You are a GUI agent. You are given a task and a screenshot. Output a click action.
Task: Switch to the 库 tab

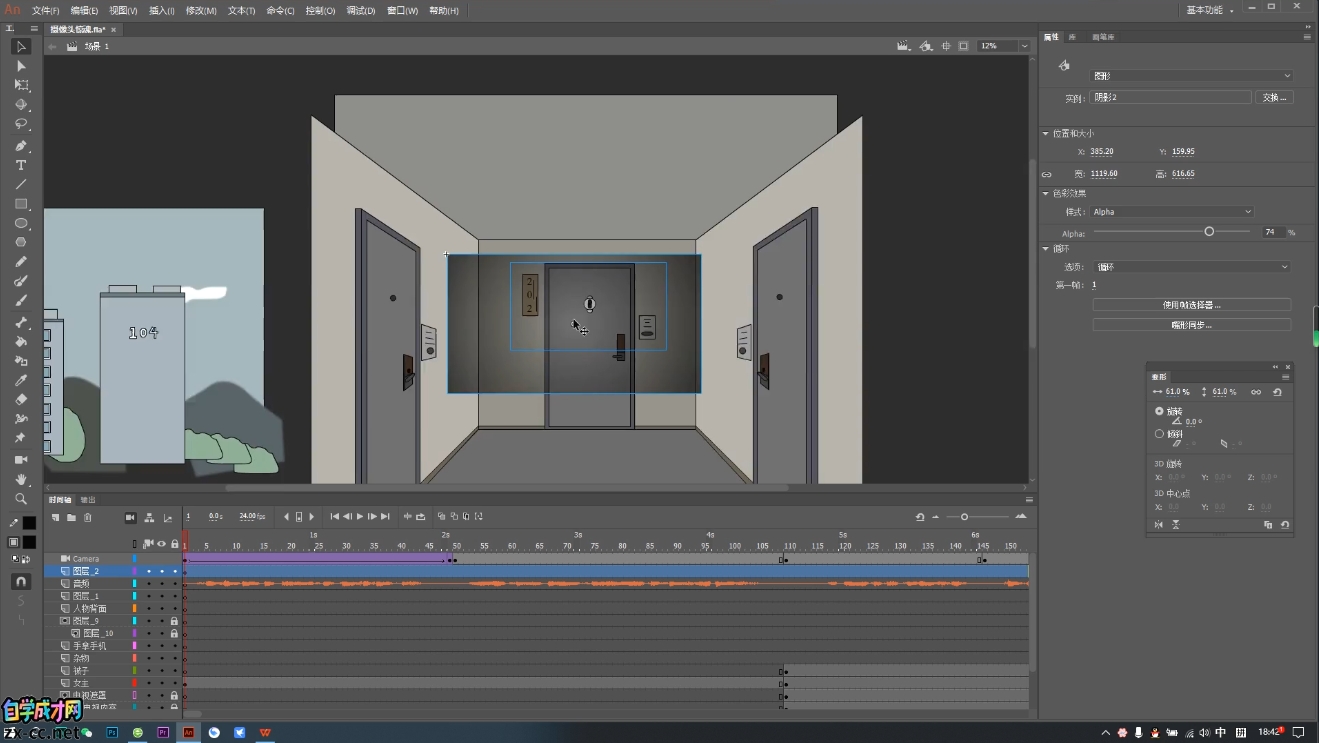(x=1072, y=37)
